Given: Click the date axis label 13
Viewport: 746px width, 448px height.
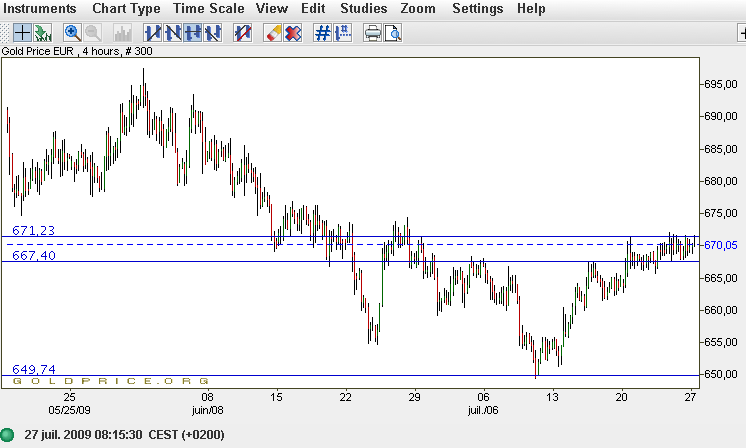Looking at the screenshot, I should click(x=552, y=397).
